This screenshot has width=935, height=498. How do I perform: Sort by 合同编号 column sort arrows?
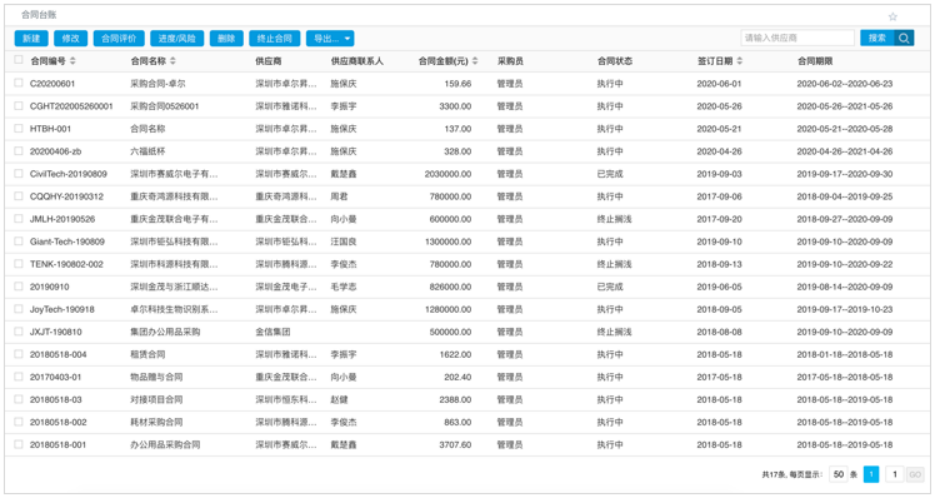tap(72, 61)
